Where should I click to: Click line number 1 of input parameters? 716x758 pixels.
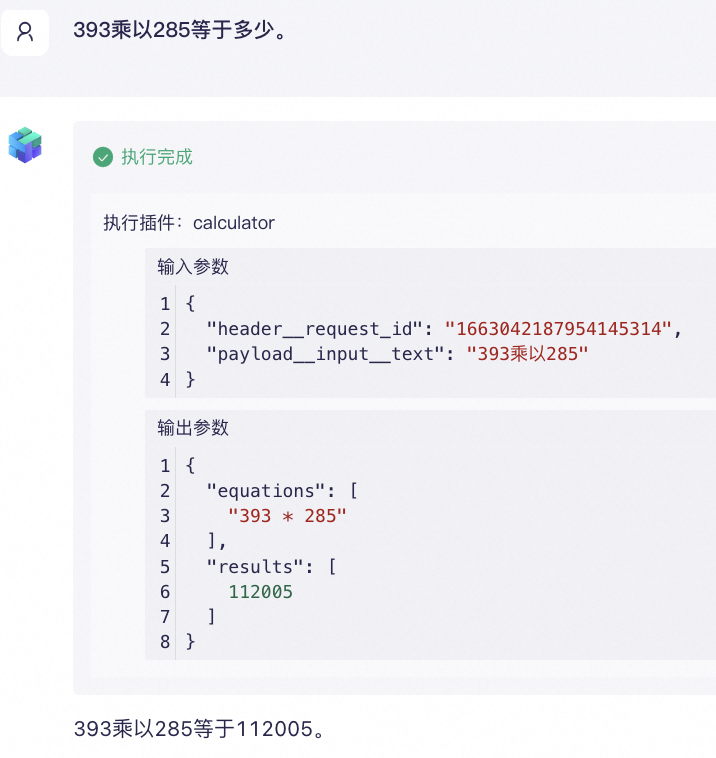[165, 304]
